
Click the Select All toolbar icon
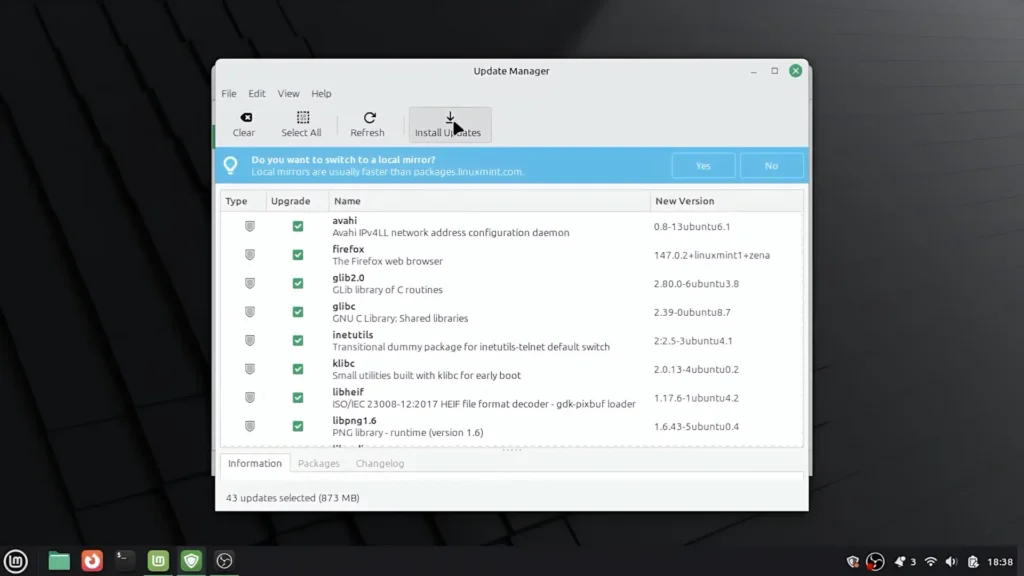click(x=303, y=118)
